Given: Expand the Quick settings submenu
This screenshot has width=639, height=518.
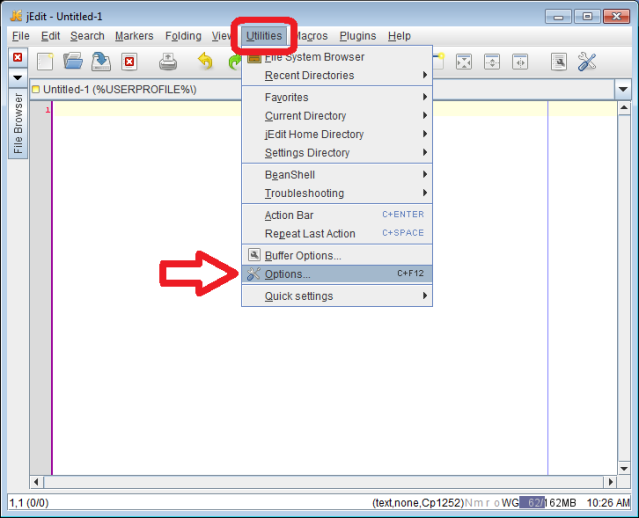Looking at the screenshot, I should click(x=337, y=296).
